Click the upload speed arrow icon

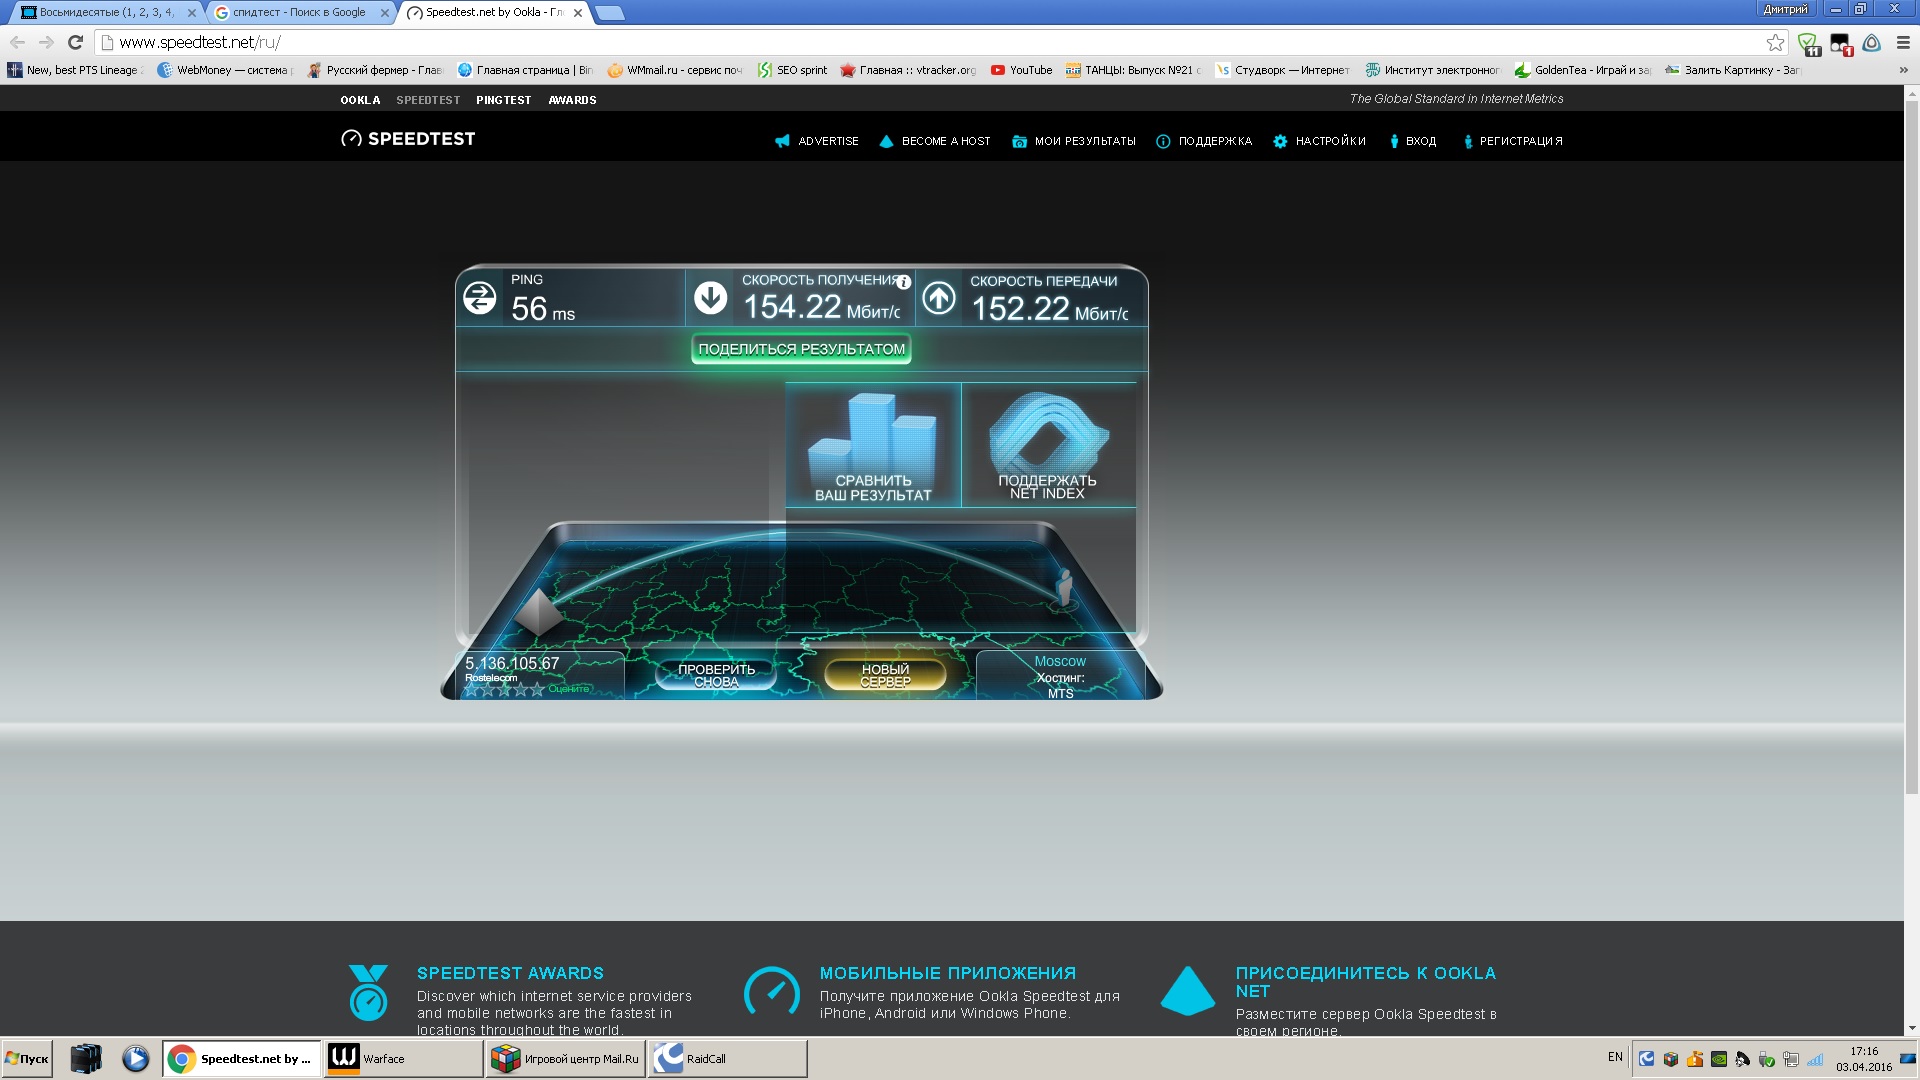click(939, 297)
